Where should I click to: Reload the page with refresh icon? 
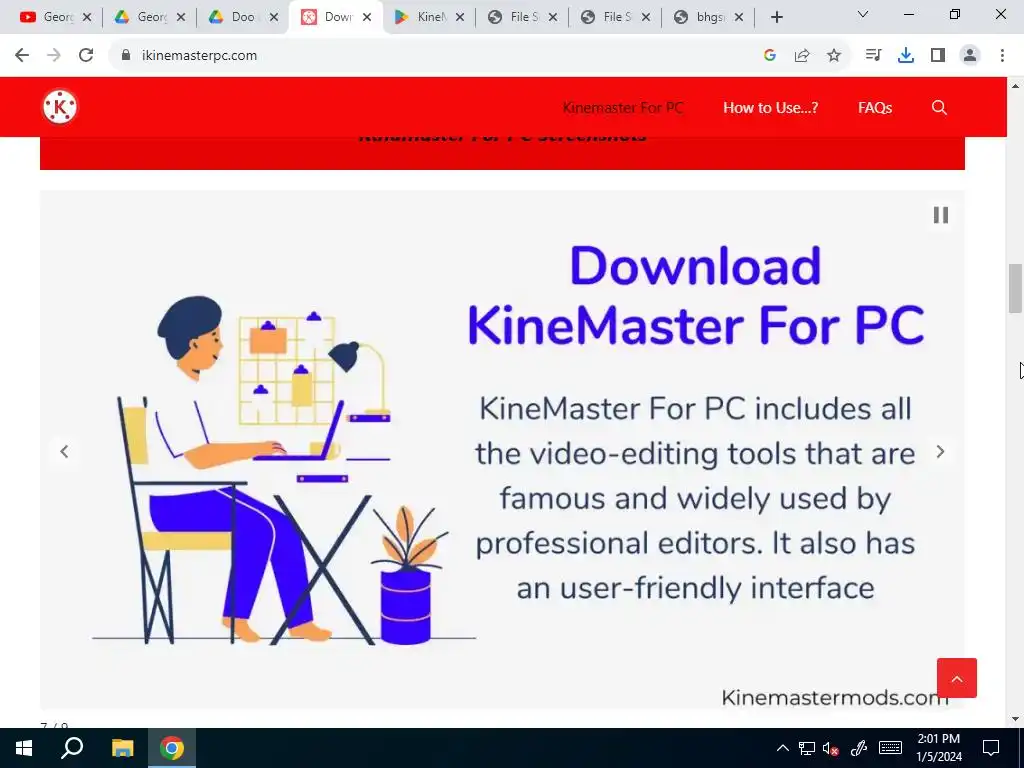point(86,56)
